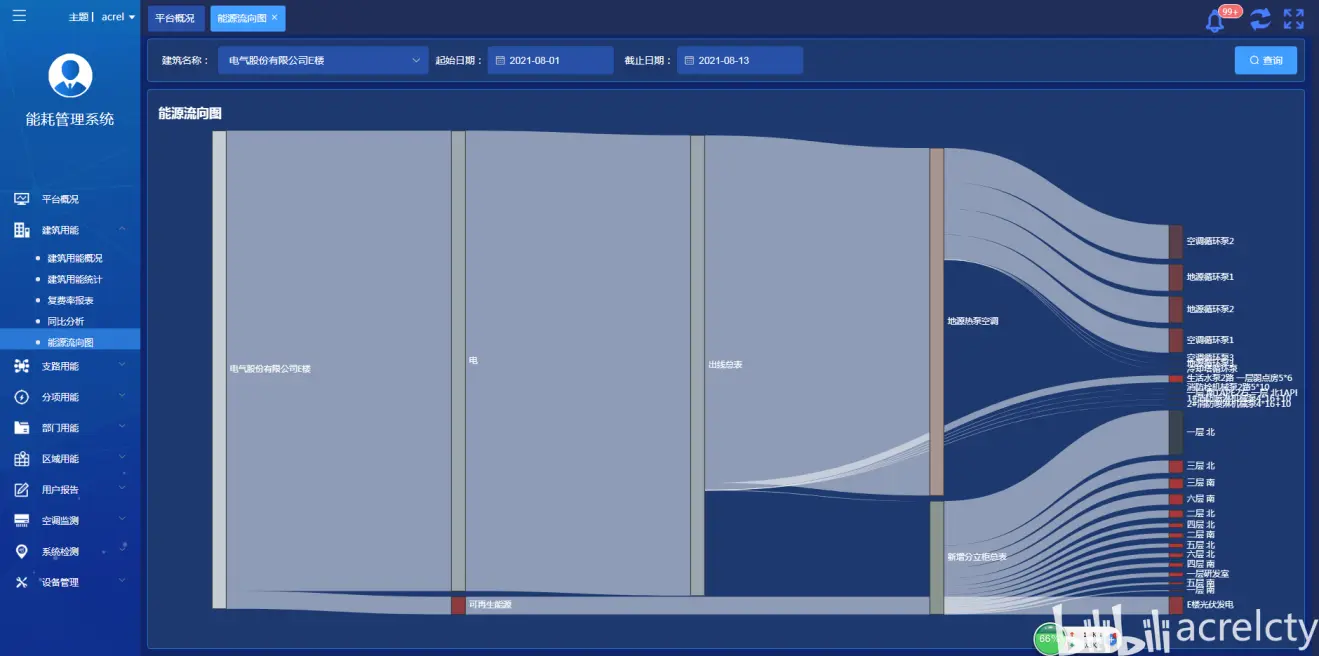Open 复费率报表 submenu item

tap(71, 300)
